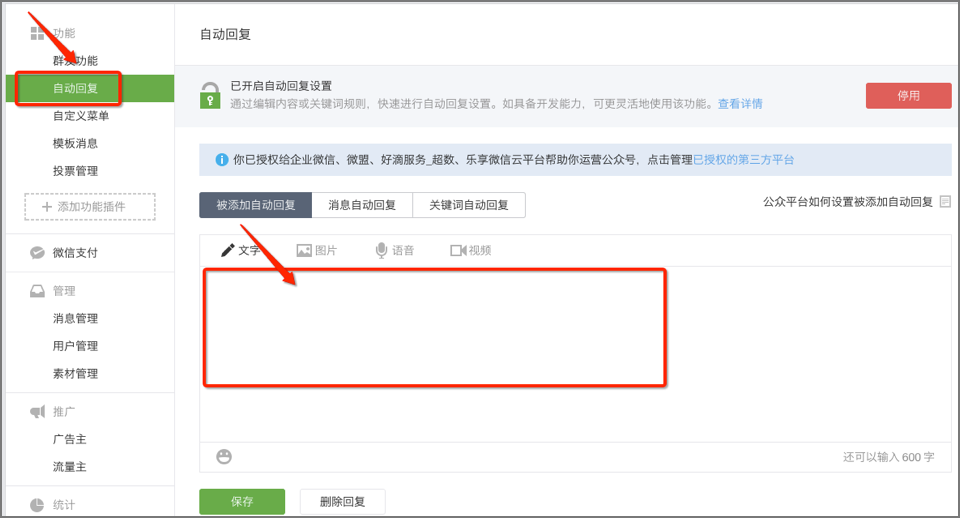Select the 语音 microphone icon

(x=381, y=250)
